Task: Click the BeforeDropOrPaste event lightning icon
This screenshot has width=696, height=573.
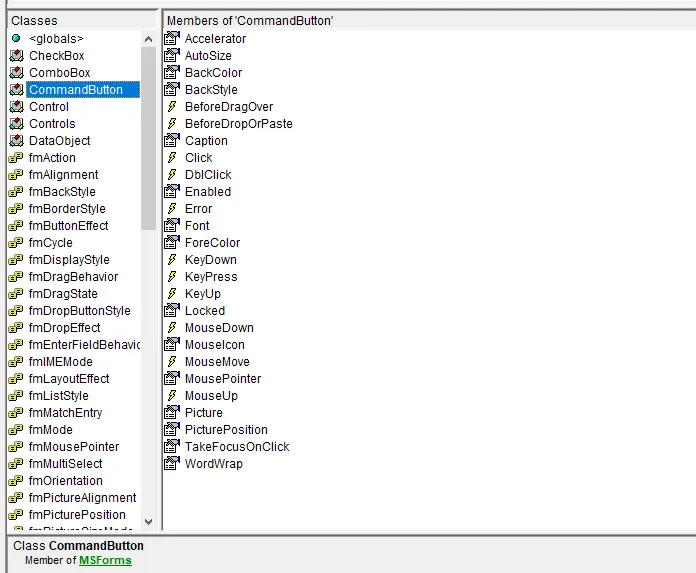Action: 172,123
